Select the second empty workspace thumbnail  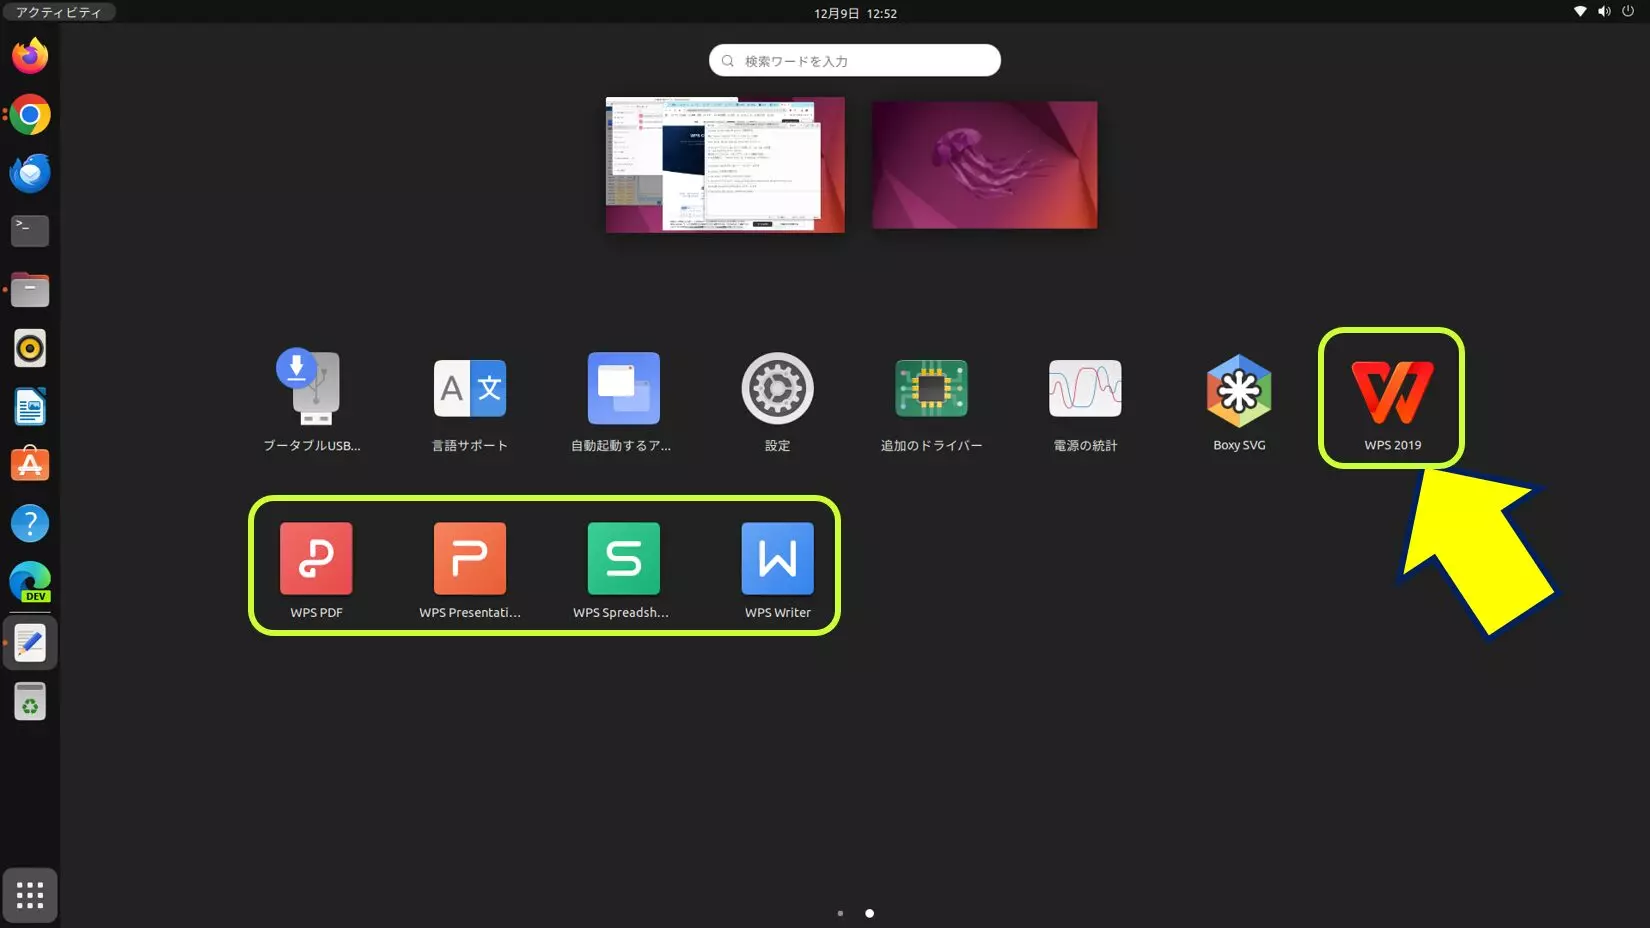[985, 165]
